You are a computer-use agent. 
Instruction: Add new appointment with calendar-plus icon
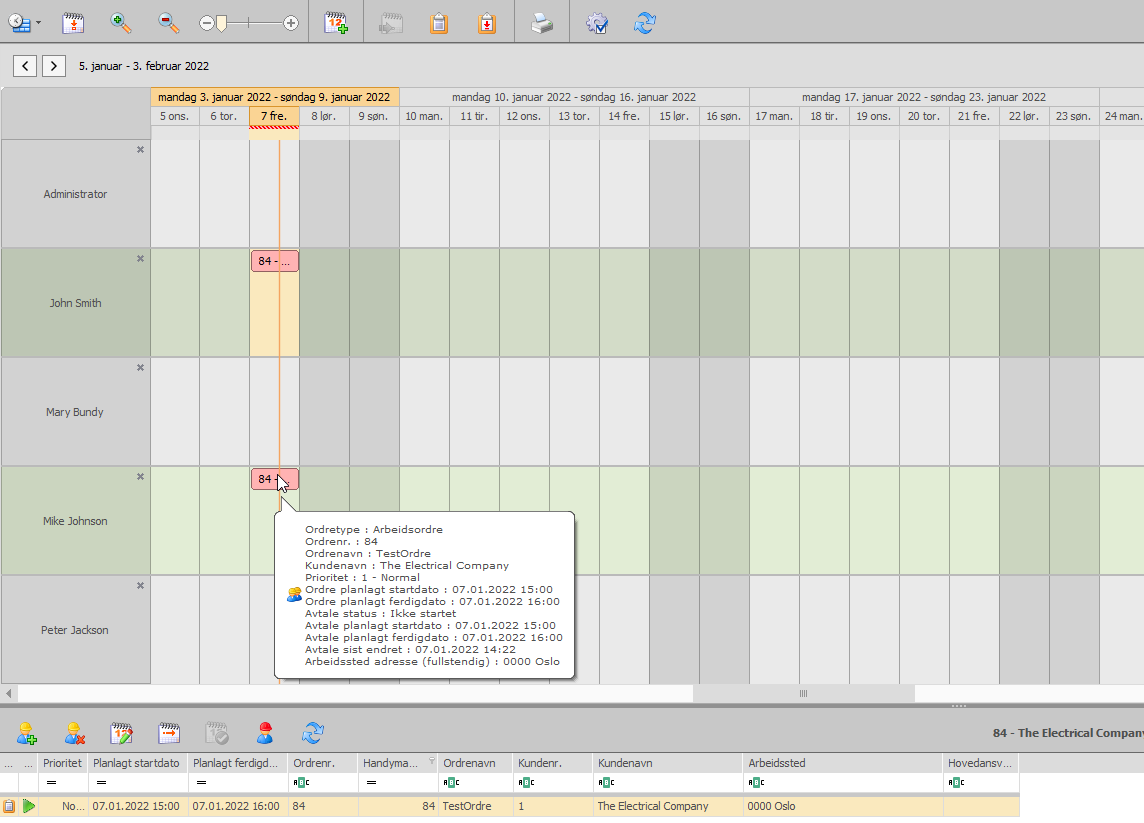[336, 23]
